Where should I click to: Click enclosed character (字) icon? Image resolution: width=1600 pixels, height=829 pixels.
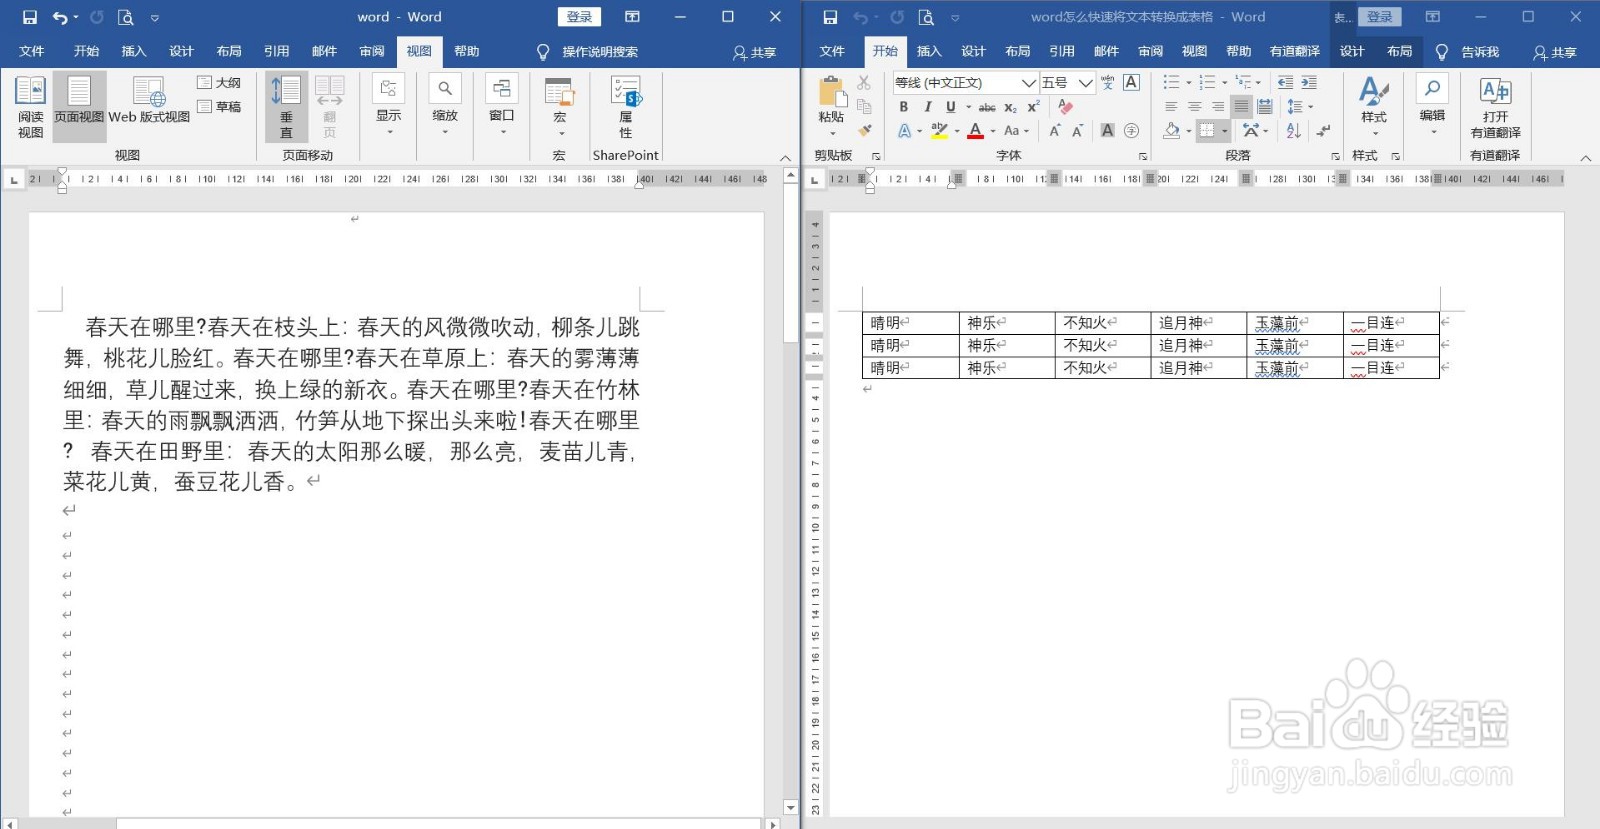1131,131
